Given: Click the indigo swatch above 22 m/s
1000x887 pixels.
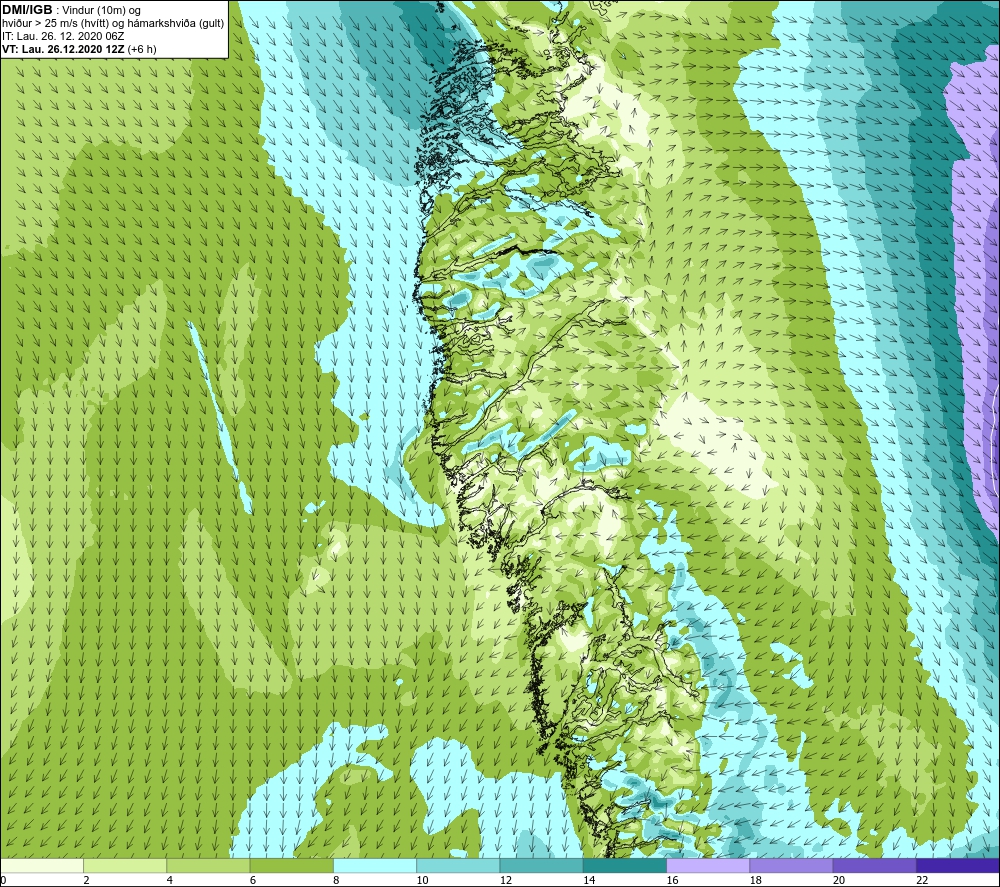Looking at the screenshot, I should [958, 866].
